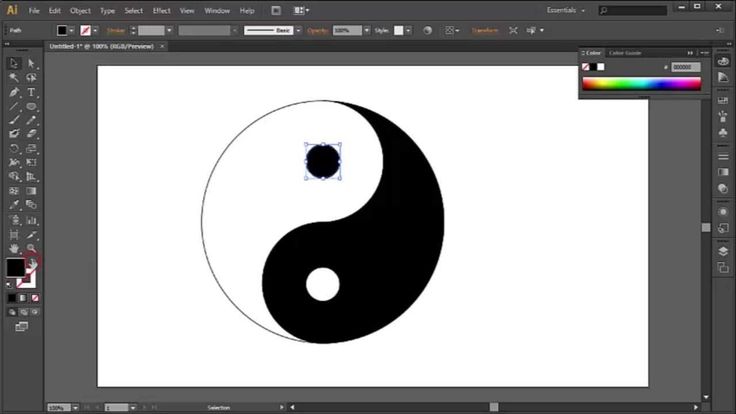
Task: Select the Shape Builder tool
Action: pyautogui.click(x=14, y=176)
